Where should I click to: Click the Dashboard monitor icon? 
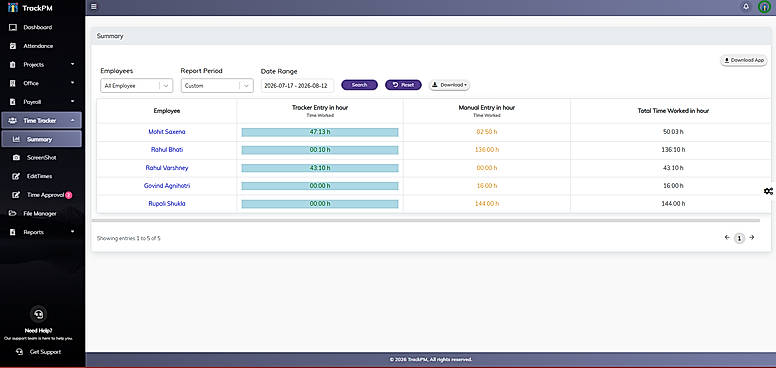[x=13, y=28]
